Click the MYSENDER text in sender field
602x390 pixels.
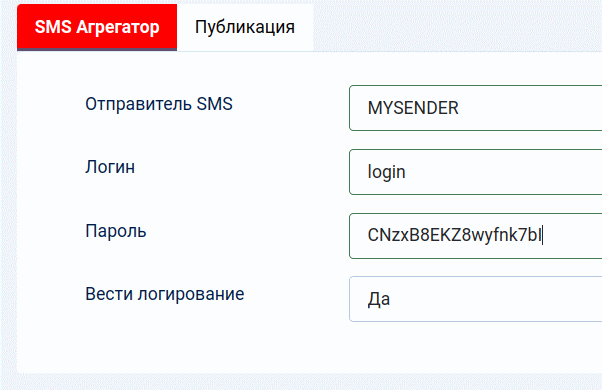tap(413, 108)
